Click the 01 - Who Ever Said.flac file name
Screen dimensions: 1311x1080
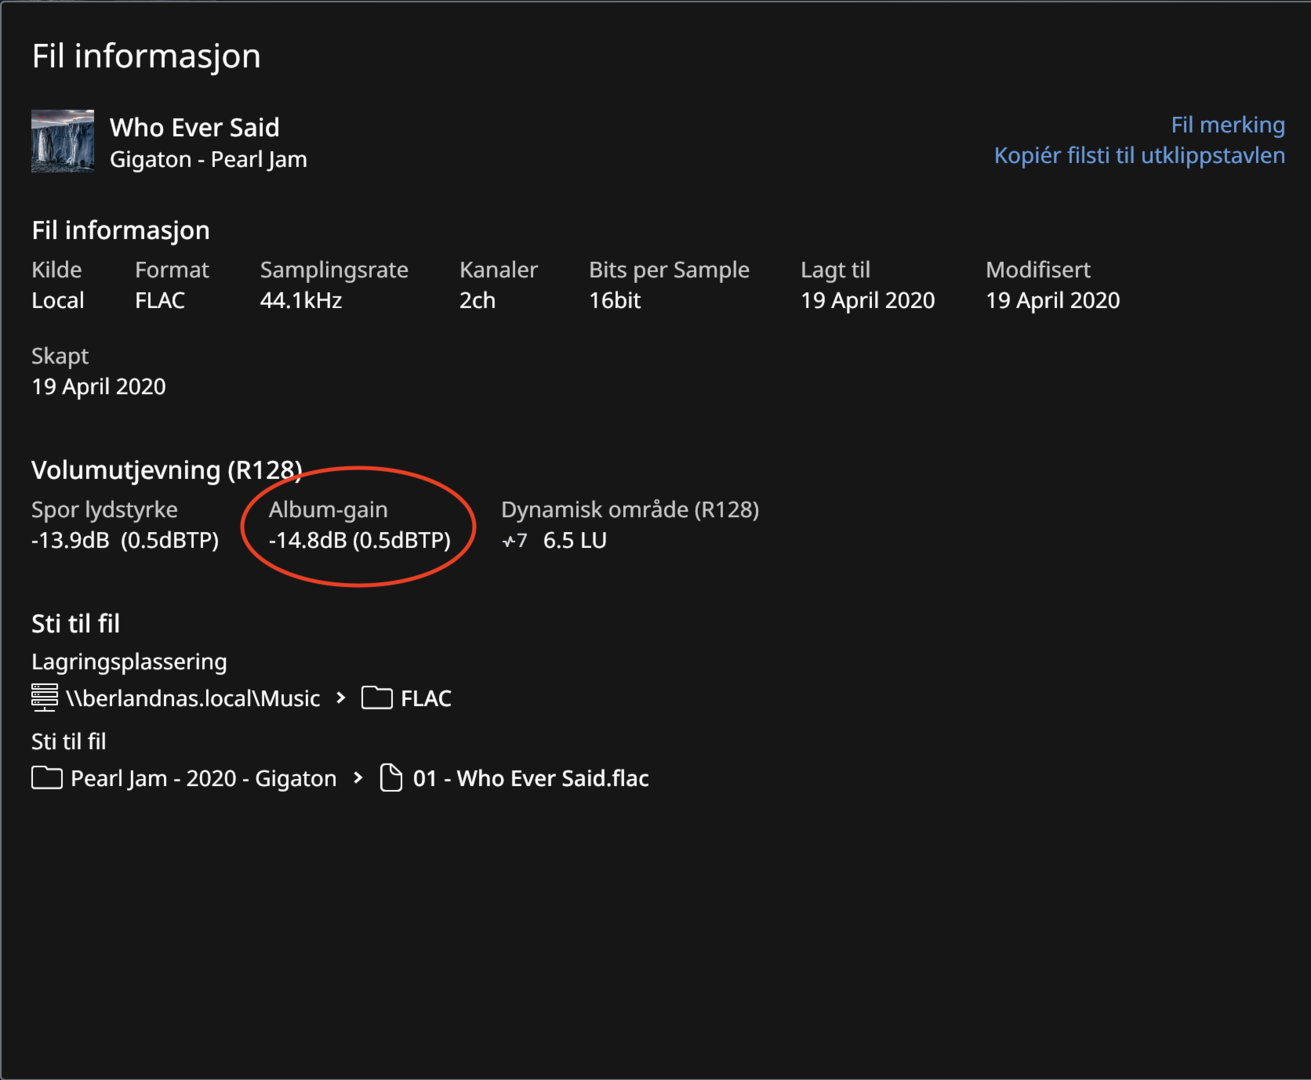click(x=531, y=778)
